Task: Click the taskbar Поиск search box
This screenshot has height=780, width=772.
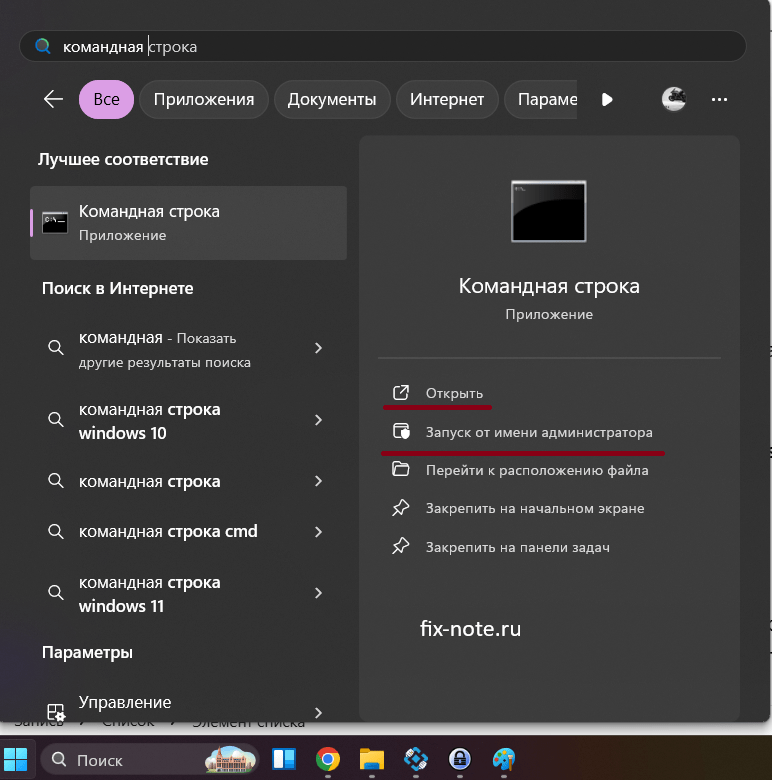Action: coord(149,760)
